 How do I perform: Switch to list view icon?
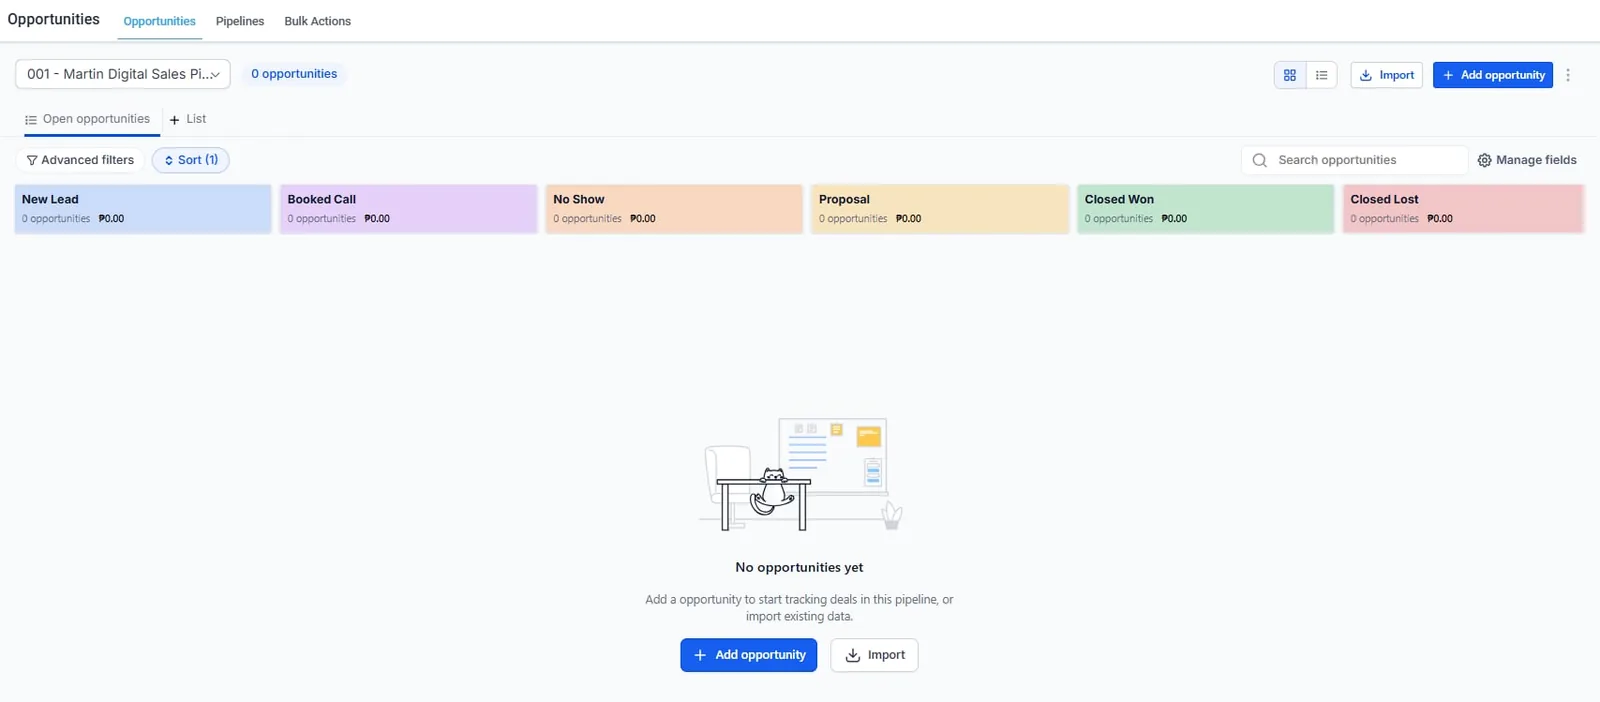pos(1321,75)
